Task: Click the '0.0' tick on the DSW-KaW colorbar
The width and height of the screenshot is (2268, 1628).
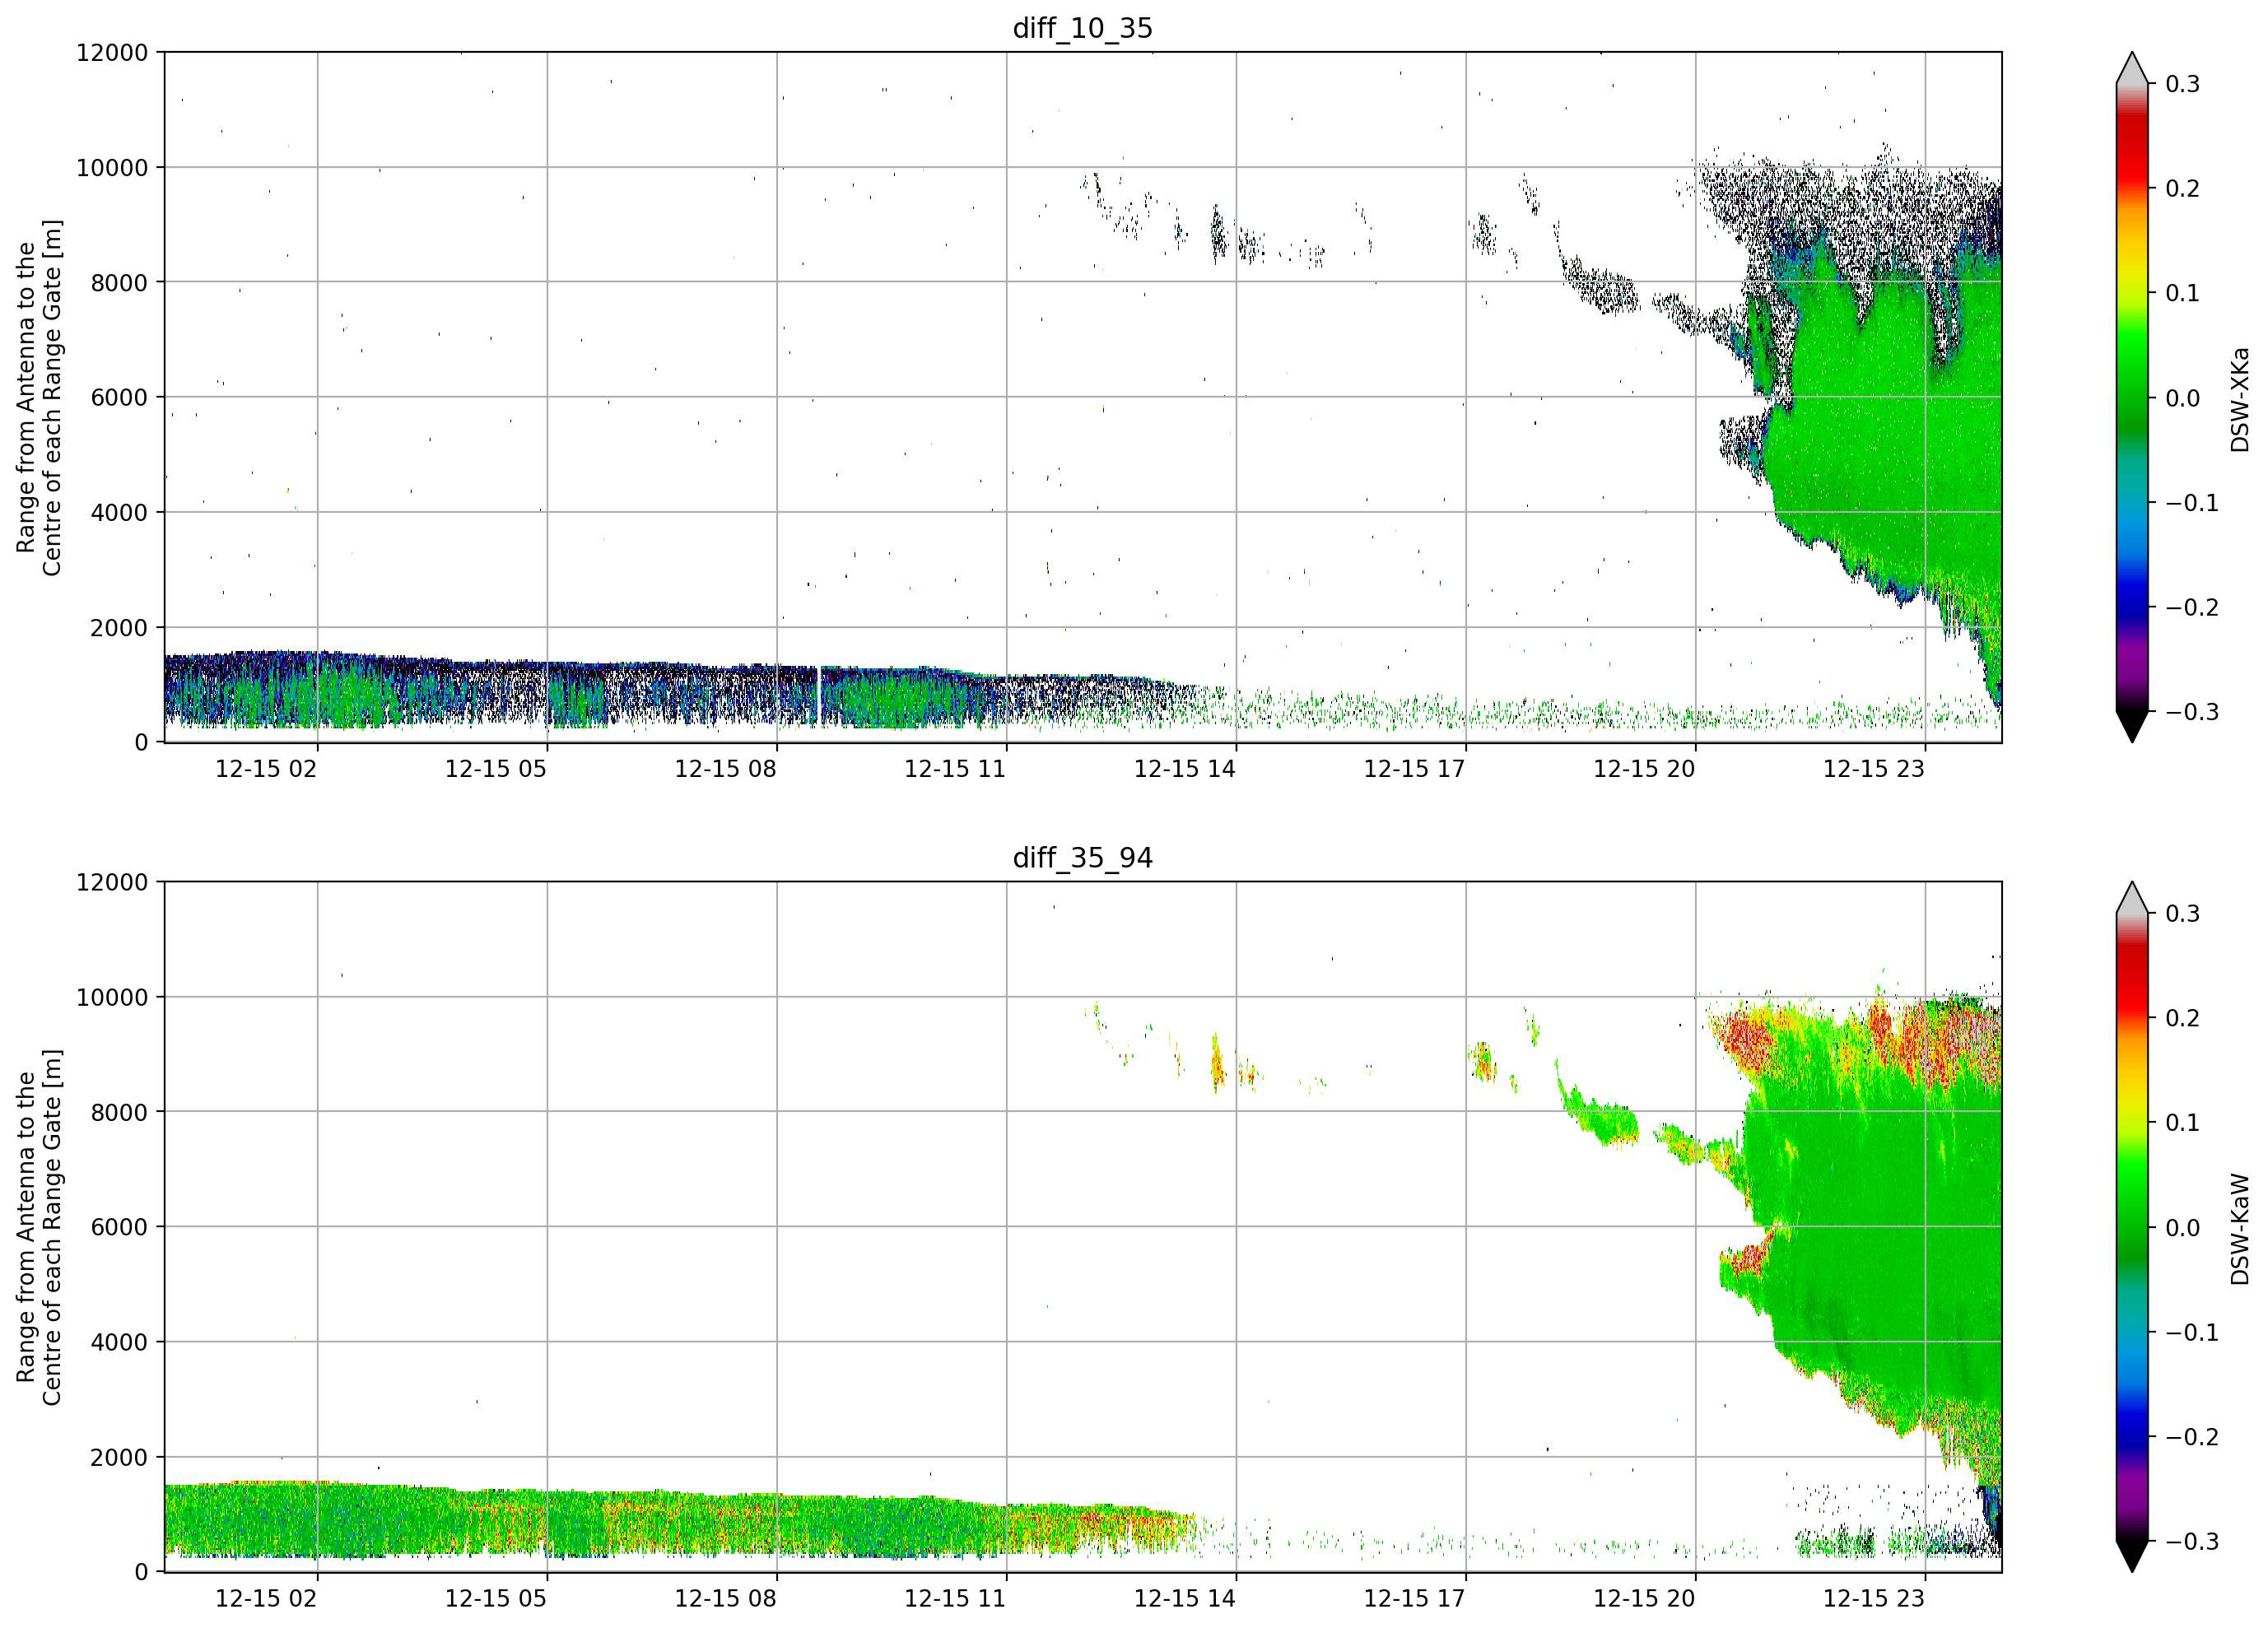Action: click(2182, 1228)
